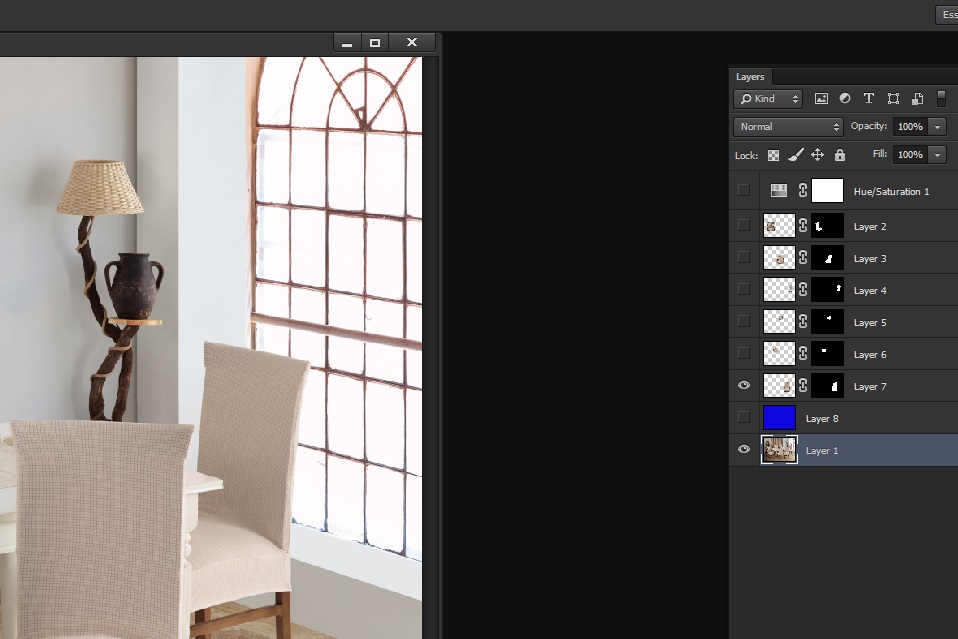Open the Normal blend mode dropdown

click(788, 126)
